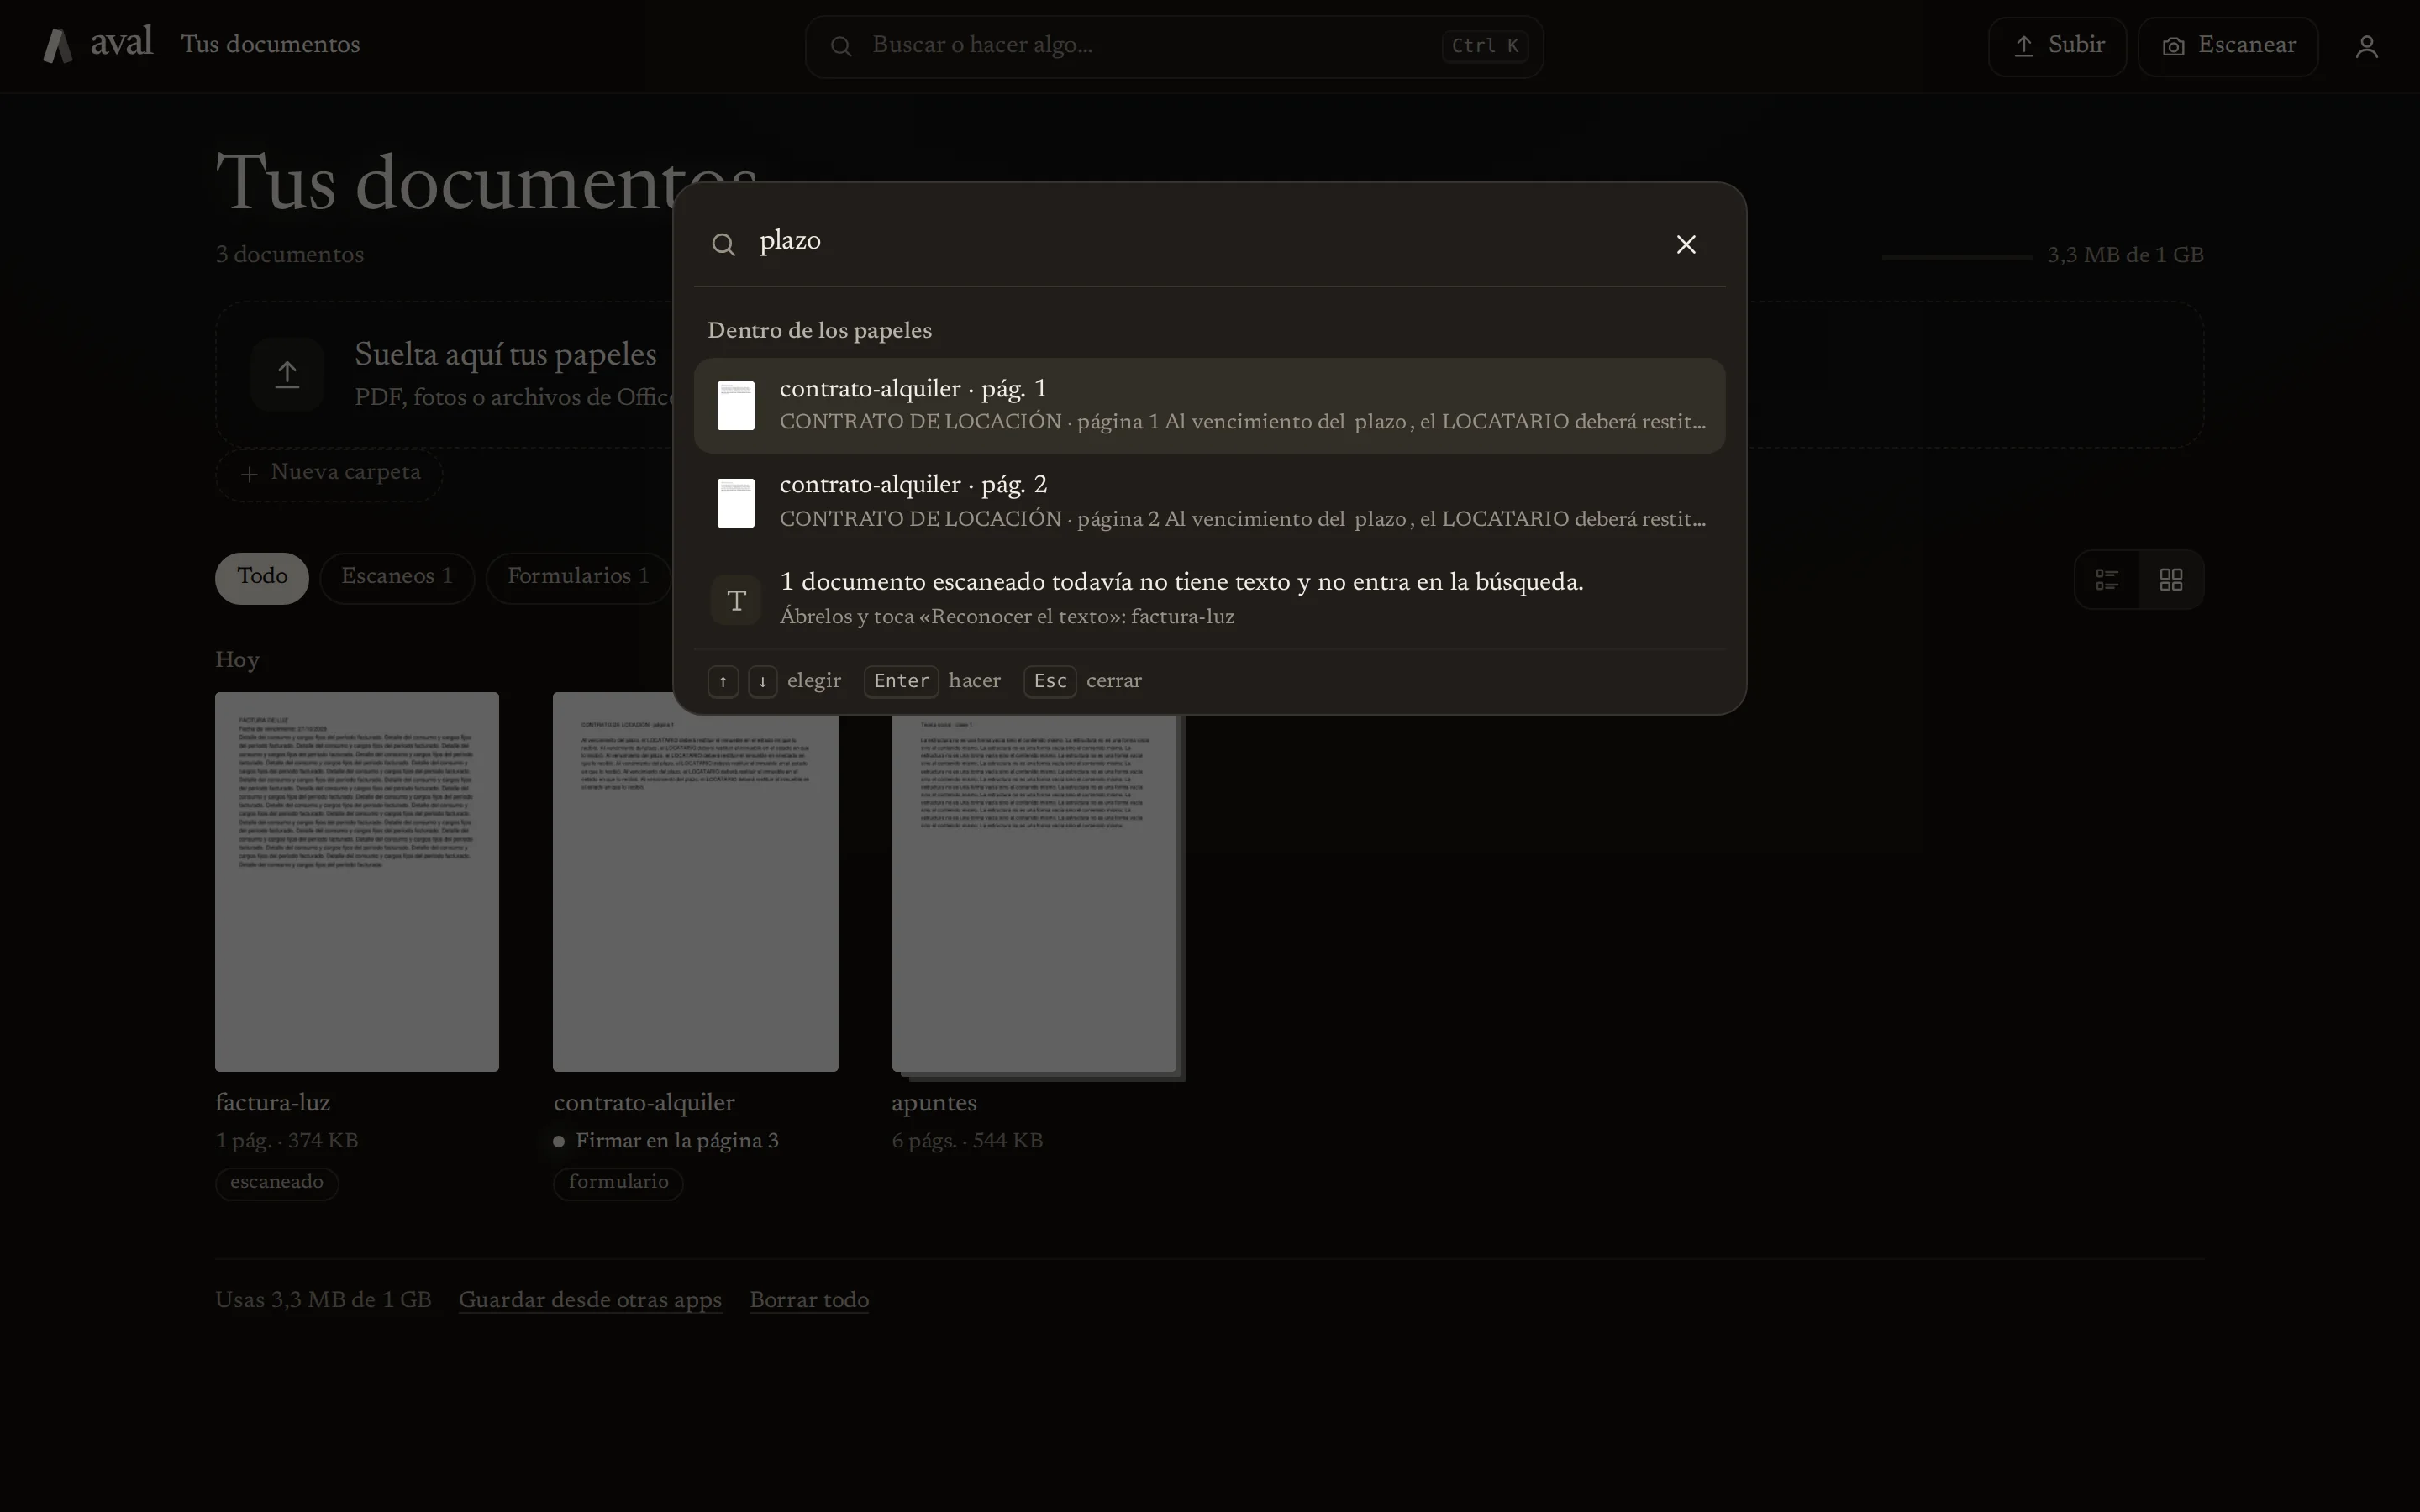Open the contrato-alquiler document thumbnail
2420x1512 pixels.
click(x=695, y=882)
